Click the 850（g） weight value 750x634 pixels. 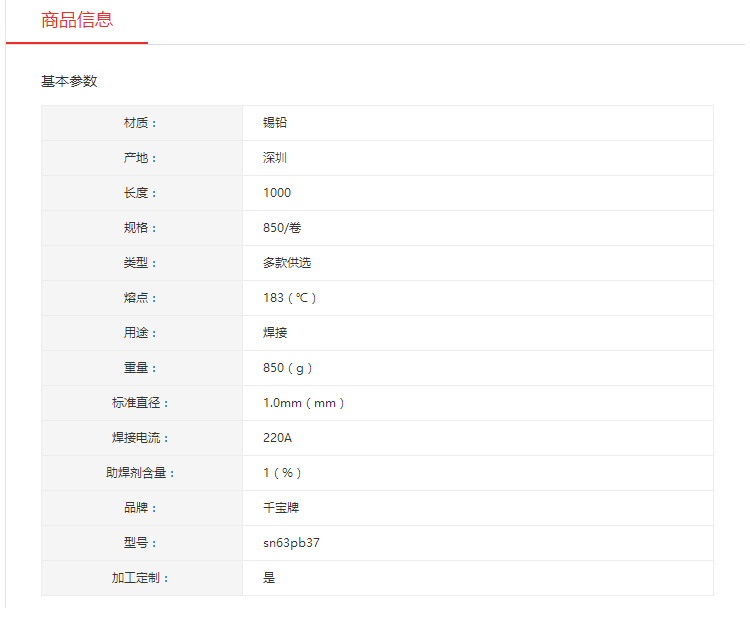[x=288, y=368]
